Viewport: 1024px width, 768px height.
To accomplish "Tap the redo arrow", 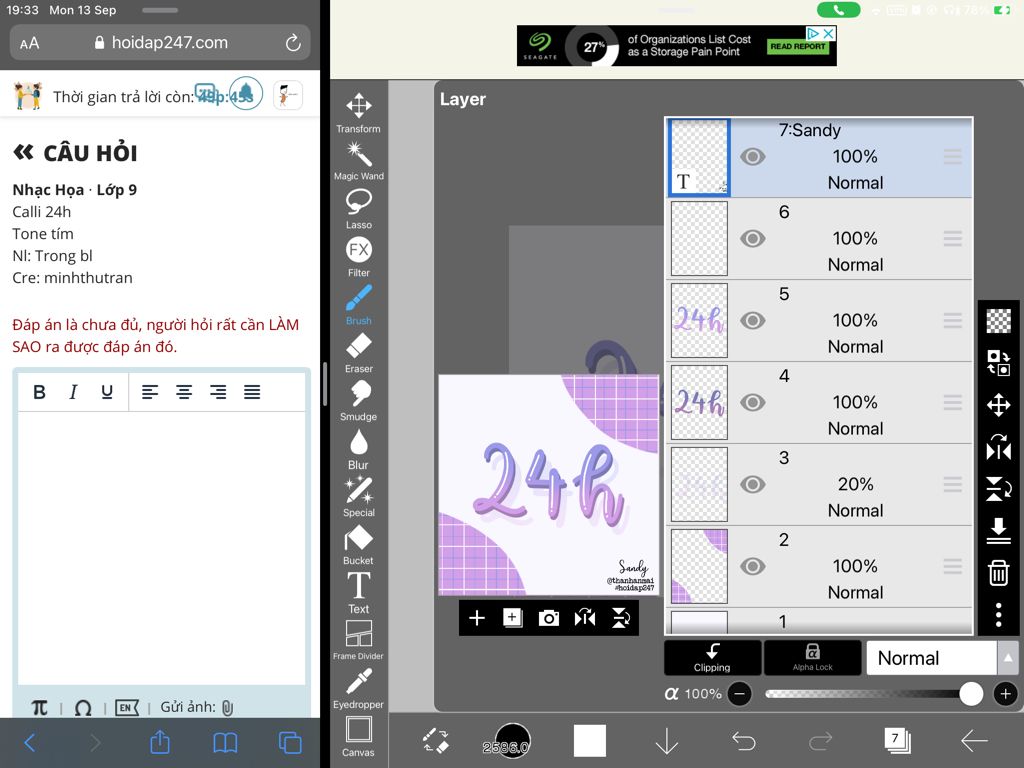I will 820,741.
